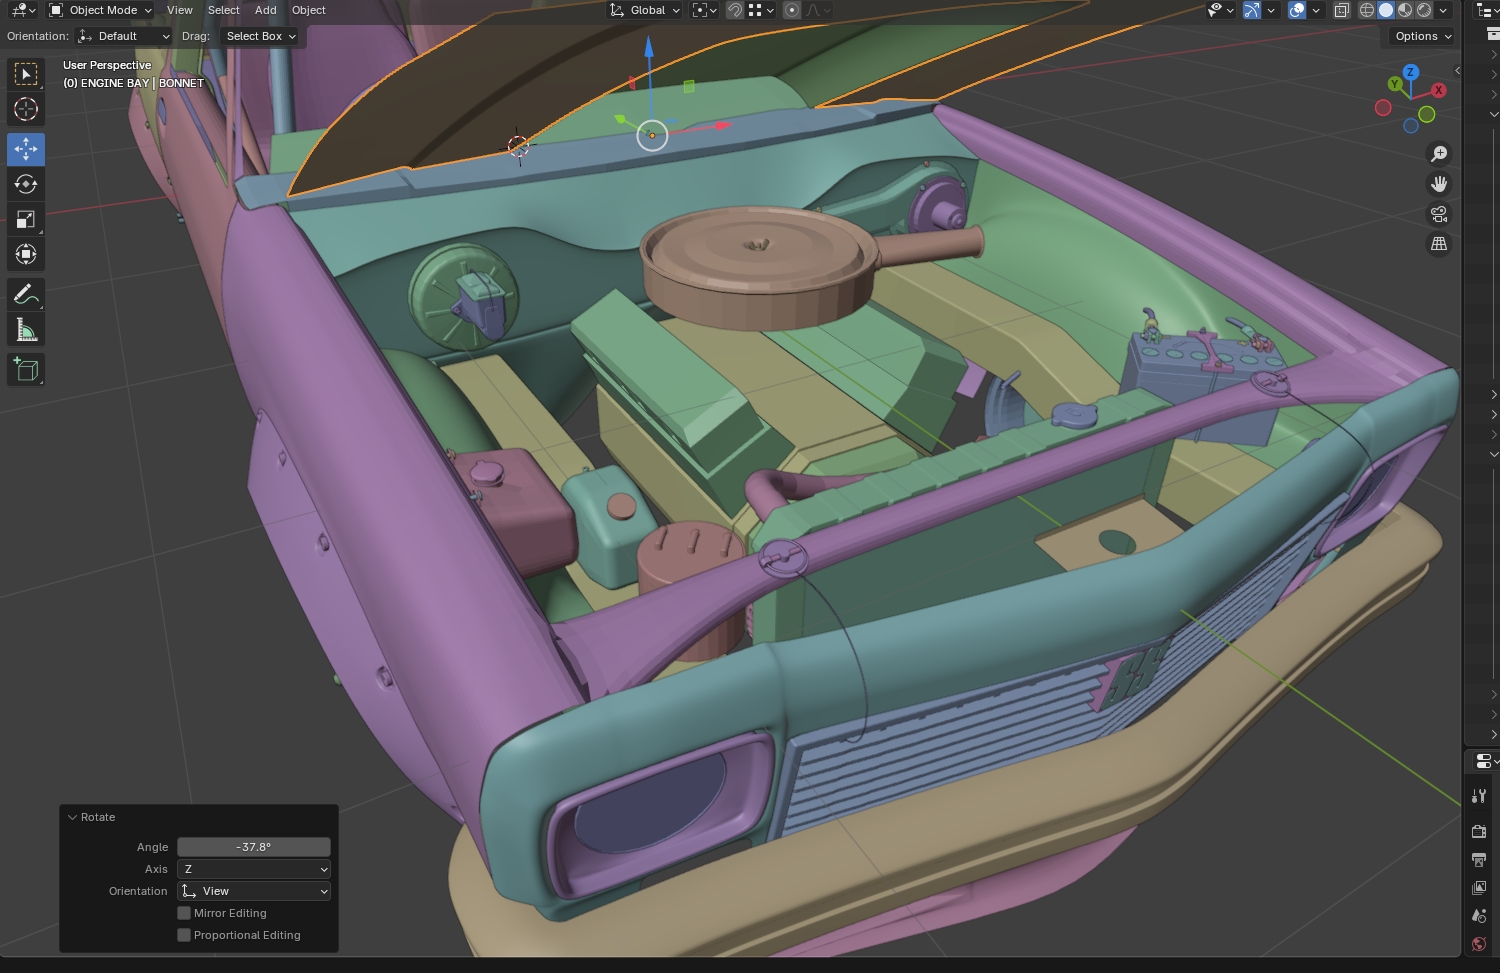The image size is (1500, 973).
Task: Open the rotation Axis Z dropdown
Action: pos(254,869)
